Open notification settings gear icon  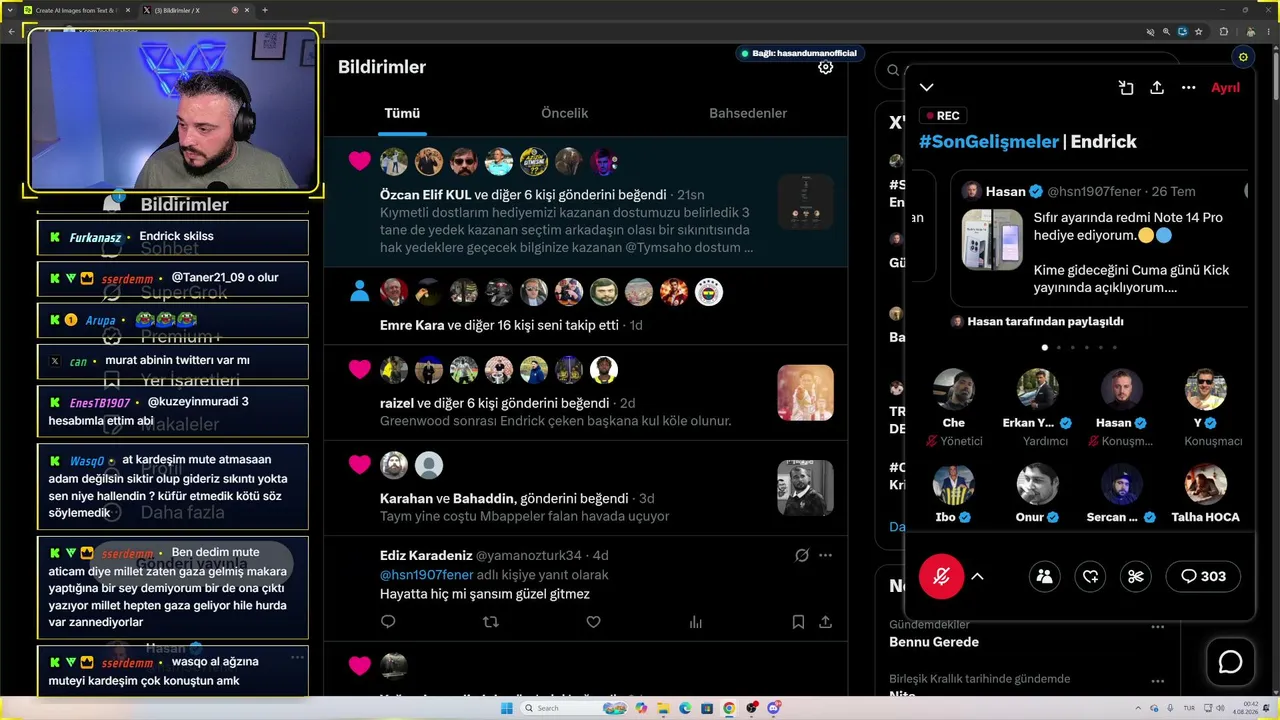pos(825,67)
